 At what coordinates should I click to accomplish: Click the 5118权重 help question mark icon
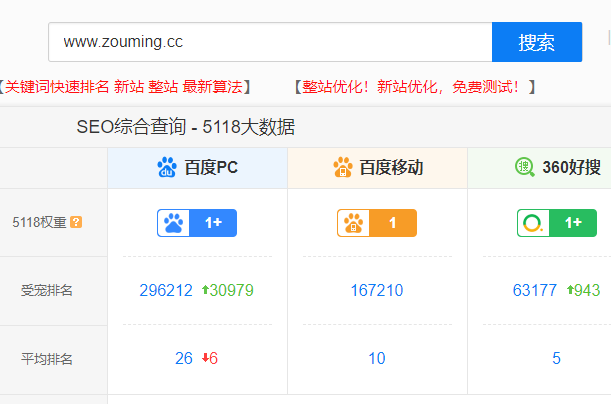tap(76, 222)
